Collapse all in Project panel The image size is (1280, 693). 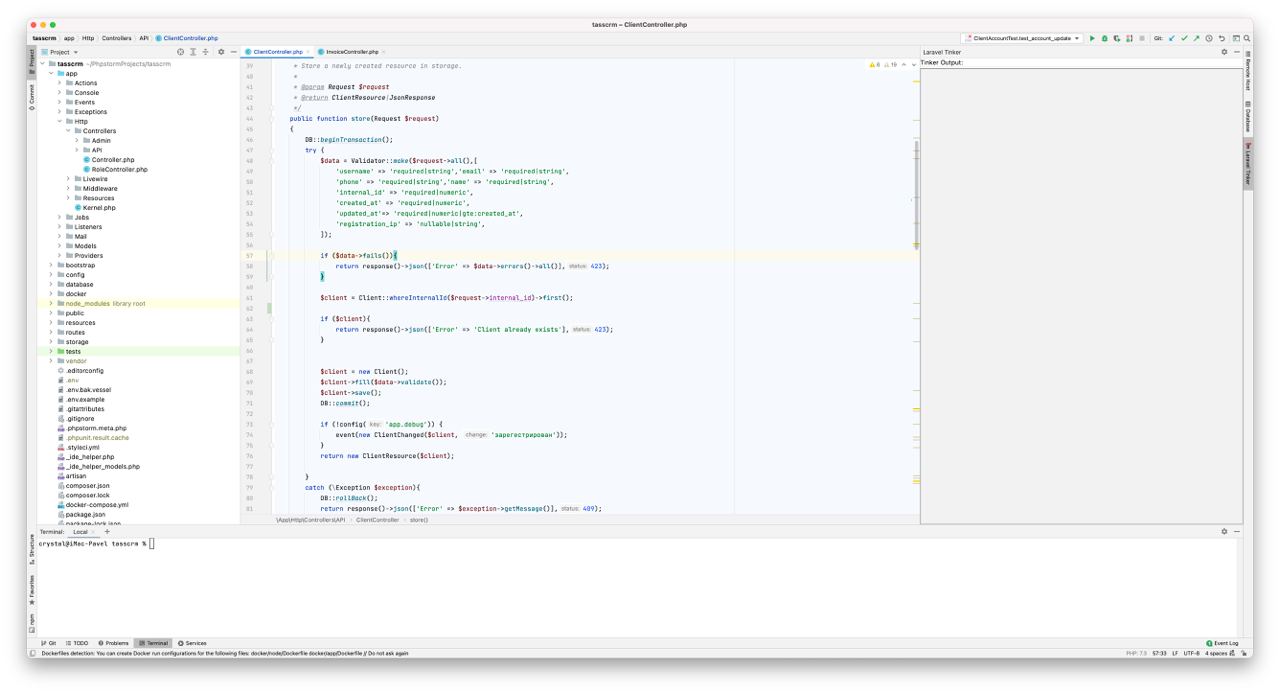tap(205, 52)
